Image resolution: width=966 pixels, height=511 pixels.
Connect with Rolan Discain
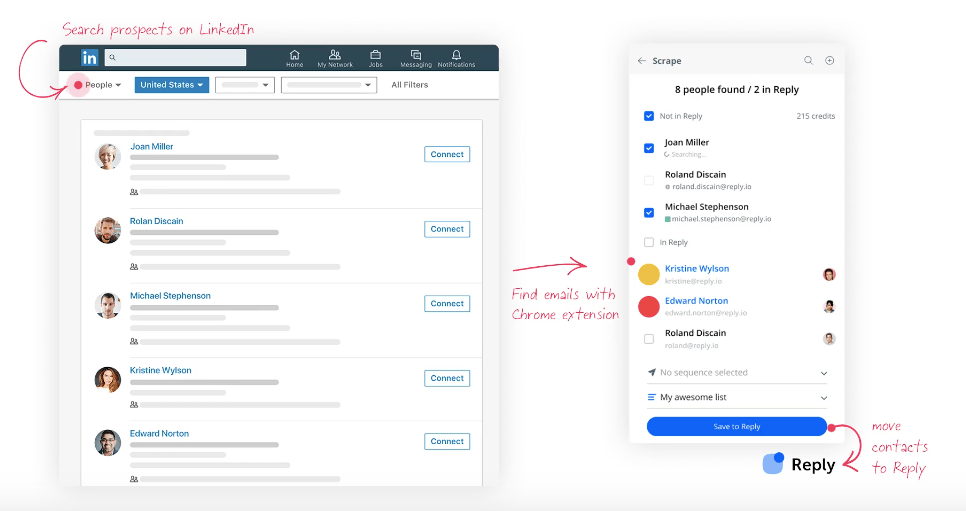(x=447, y=229)
